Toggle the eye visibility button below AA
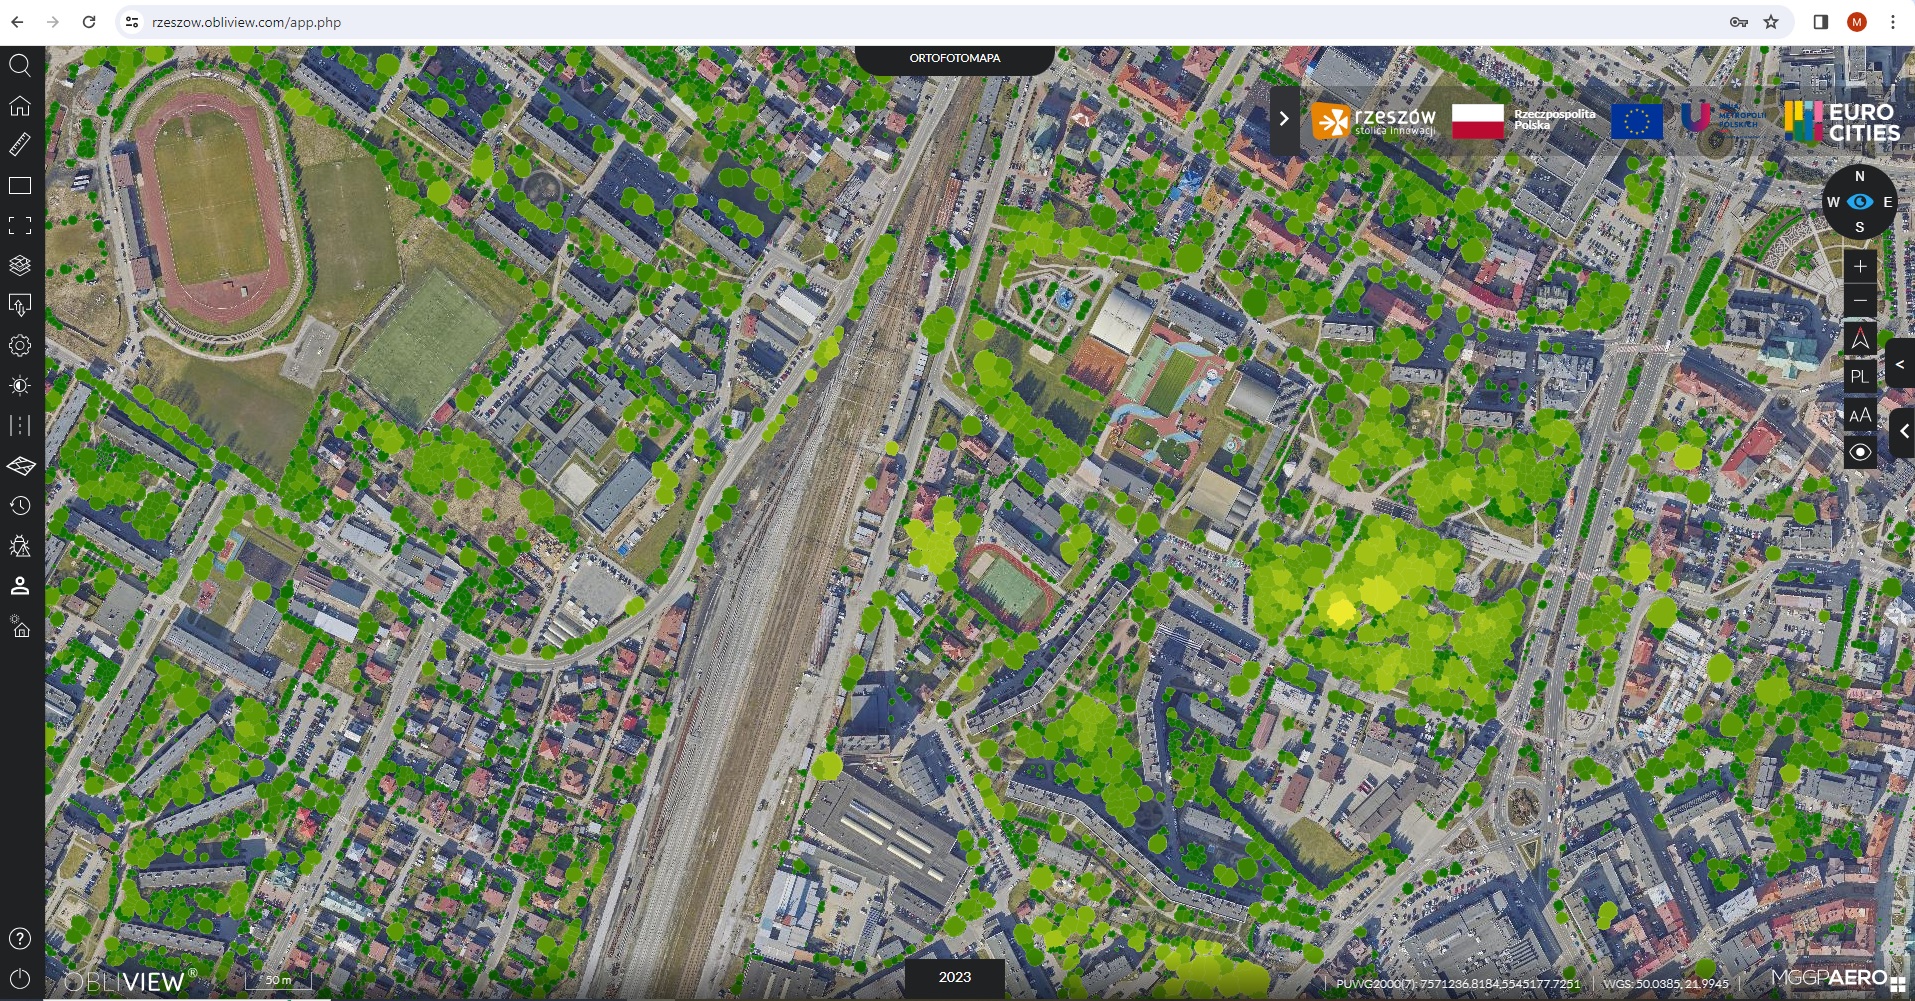 pos(1859,452)
